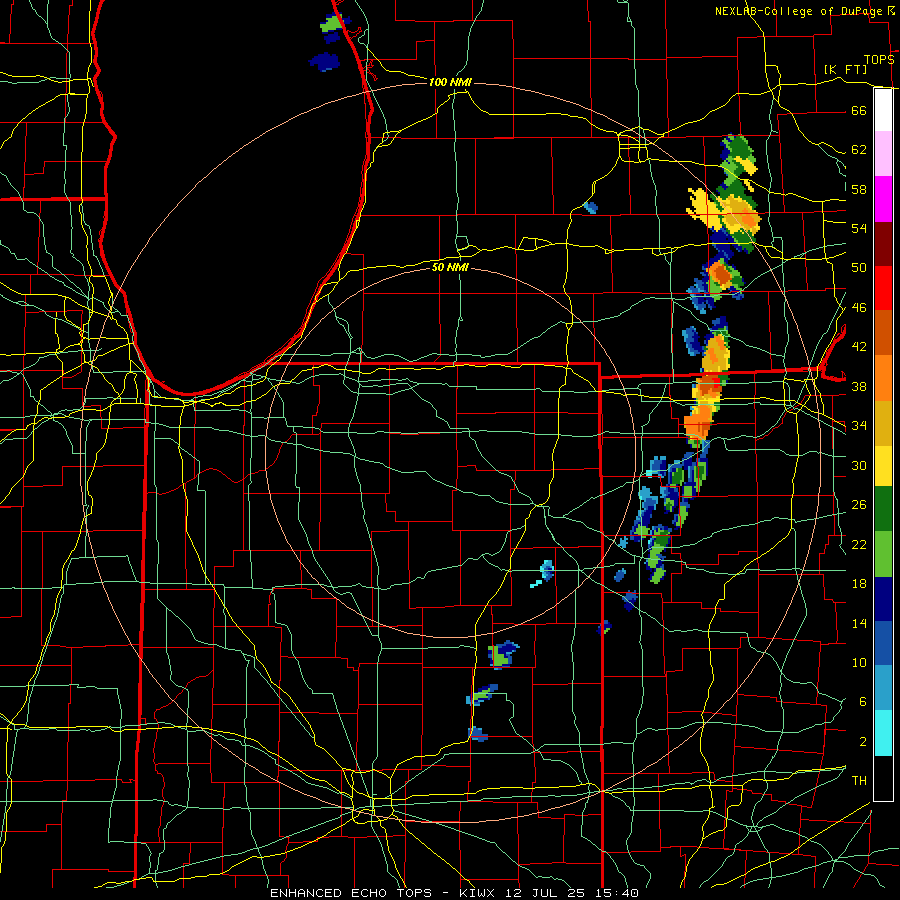This screenshot has width=900, height=900.
Task: Click the light blue 6 kft legend swatch
Action: point(883,687)
